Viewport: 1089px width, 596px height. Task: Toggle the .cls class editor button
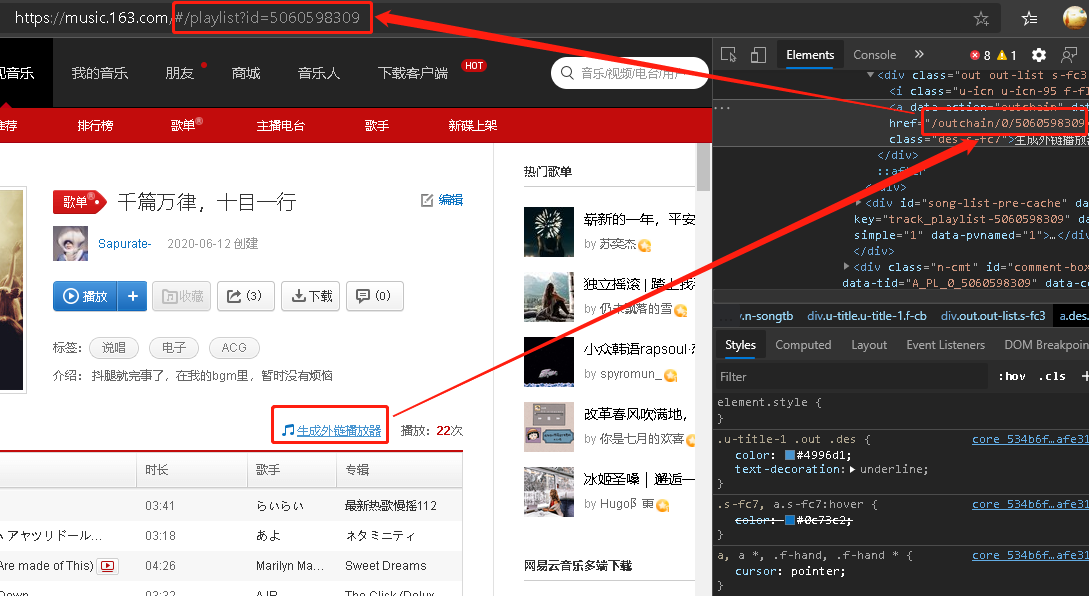coord(1052,376)
